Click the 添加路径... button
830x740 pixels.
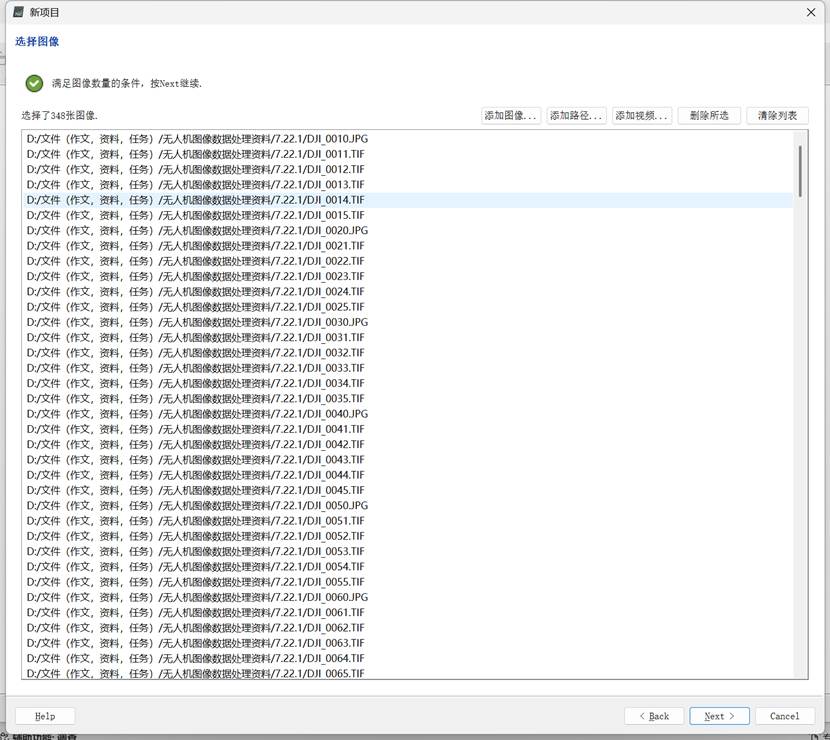pos(576,115)
